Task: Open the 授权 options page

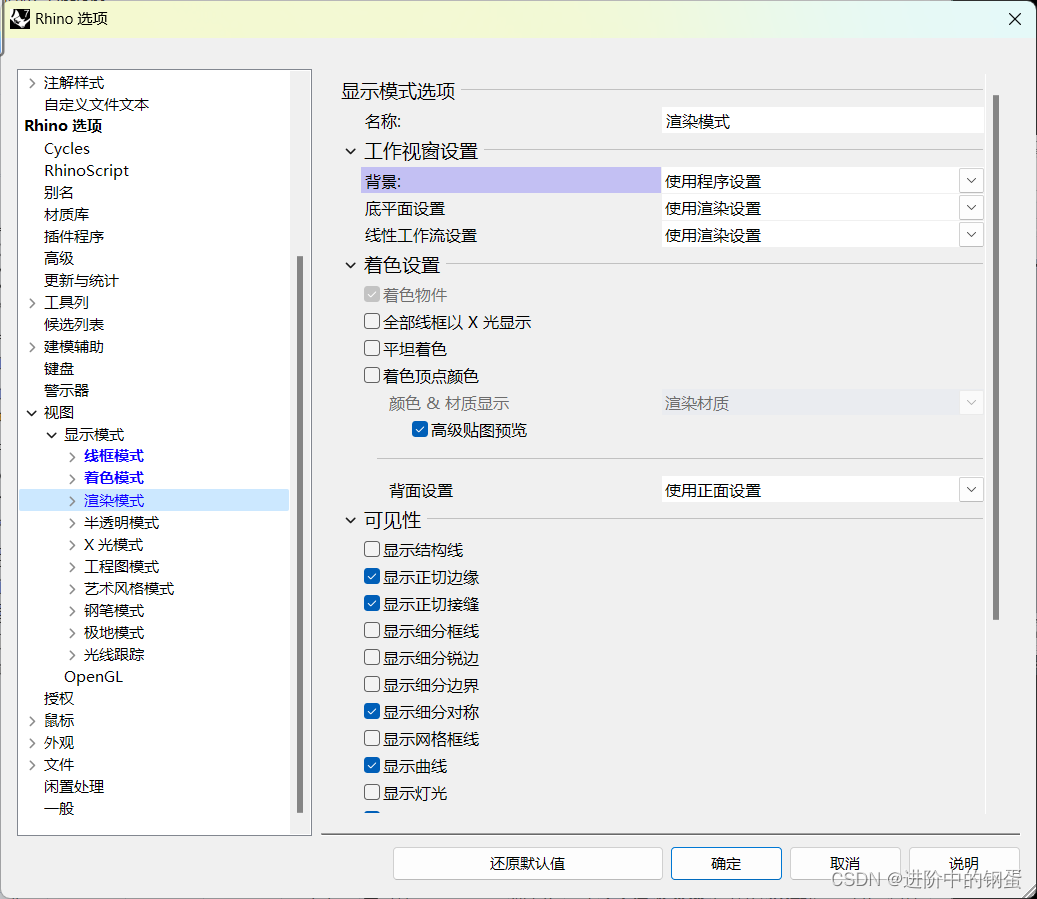Action: click(58, 699)
